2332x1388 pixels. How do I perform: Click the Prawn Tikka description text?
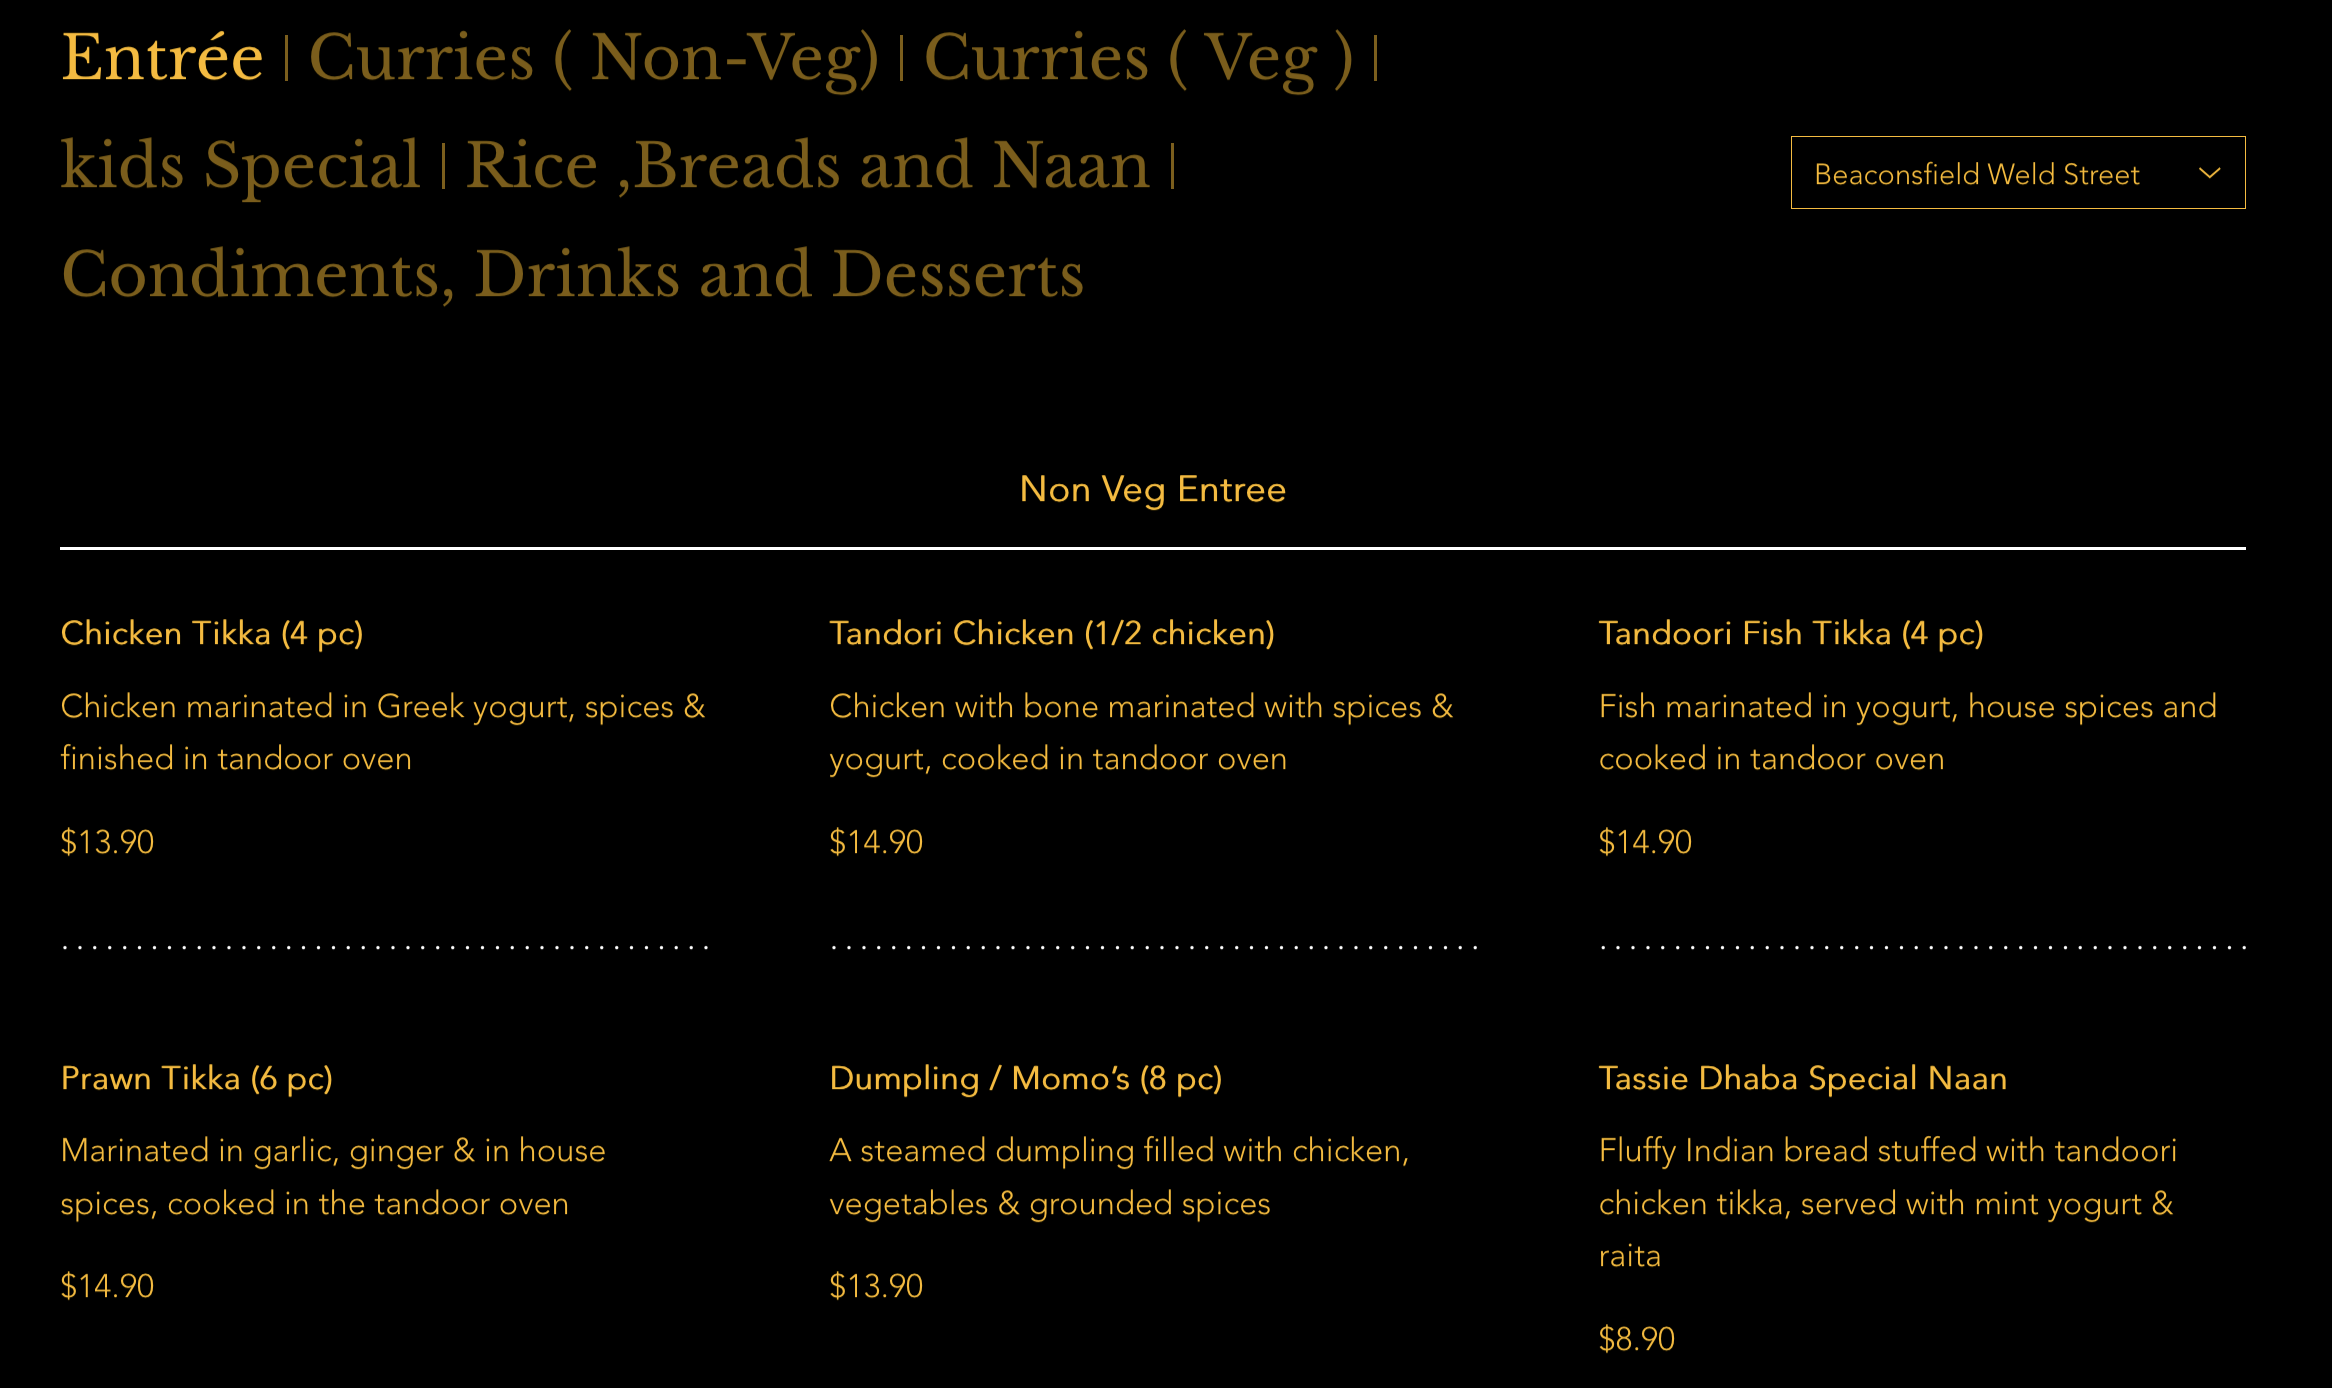pos(332,1177)
